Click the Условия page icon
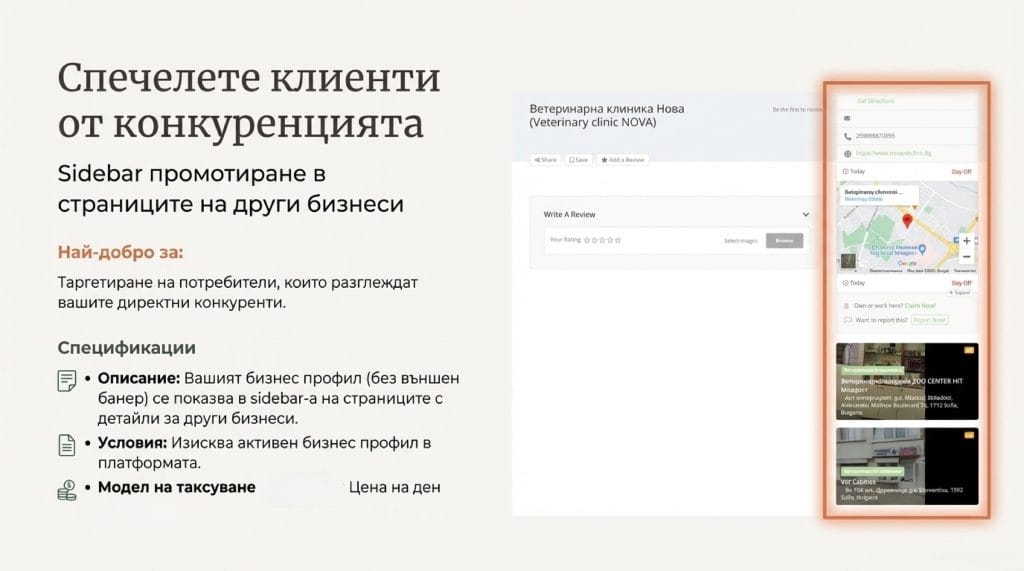 click(x=67, y=445)
